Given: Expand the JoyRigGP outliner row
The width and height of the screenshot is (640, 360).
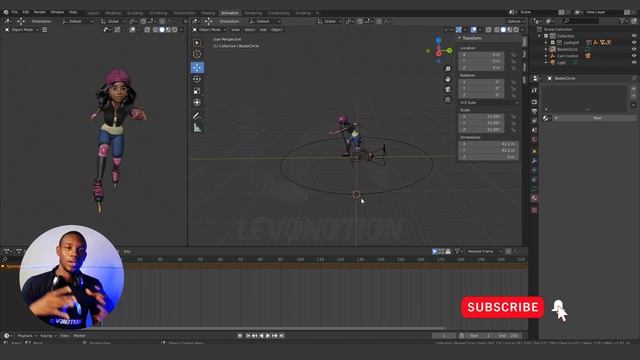Looking at the screenshot, I should (x=546, y=42).
